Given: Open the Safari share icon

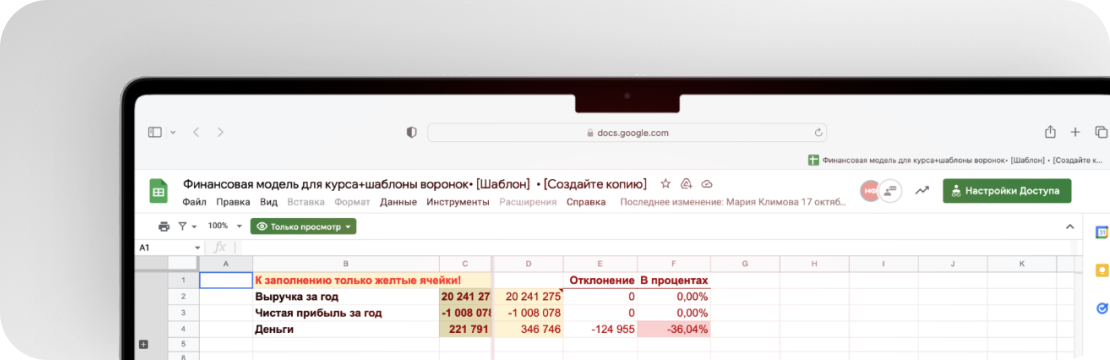Looking at the screenshot, I should 1051,132.
